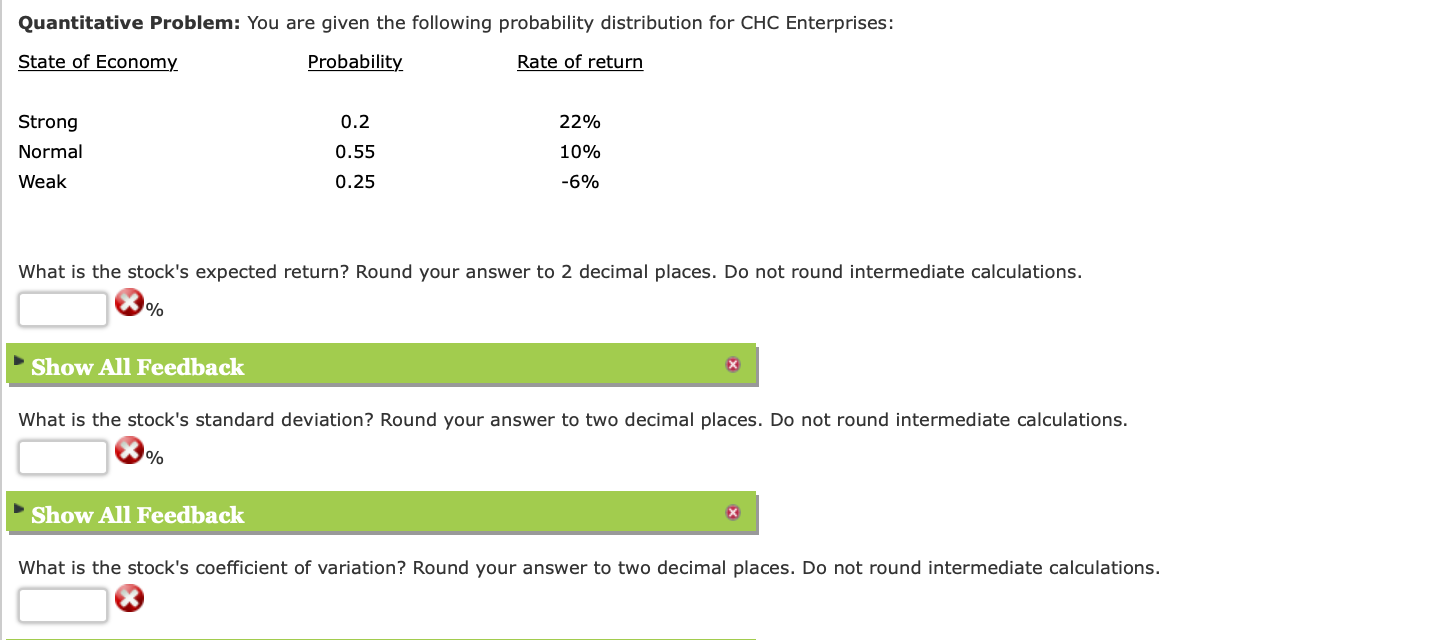
Task: Click the red error icon beside coefficient of variation field
Action: coord(129,598)
